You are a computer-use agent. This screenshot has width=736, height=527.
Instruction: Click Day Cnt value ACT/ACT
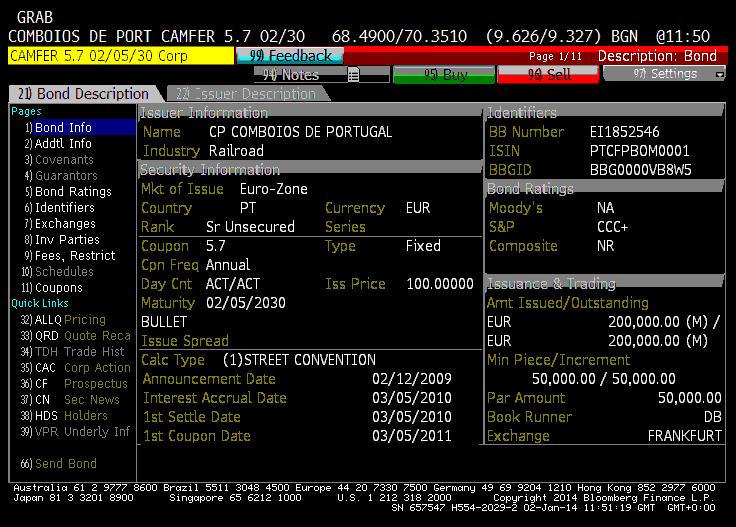click(x=232, y=284)
